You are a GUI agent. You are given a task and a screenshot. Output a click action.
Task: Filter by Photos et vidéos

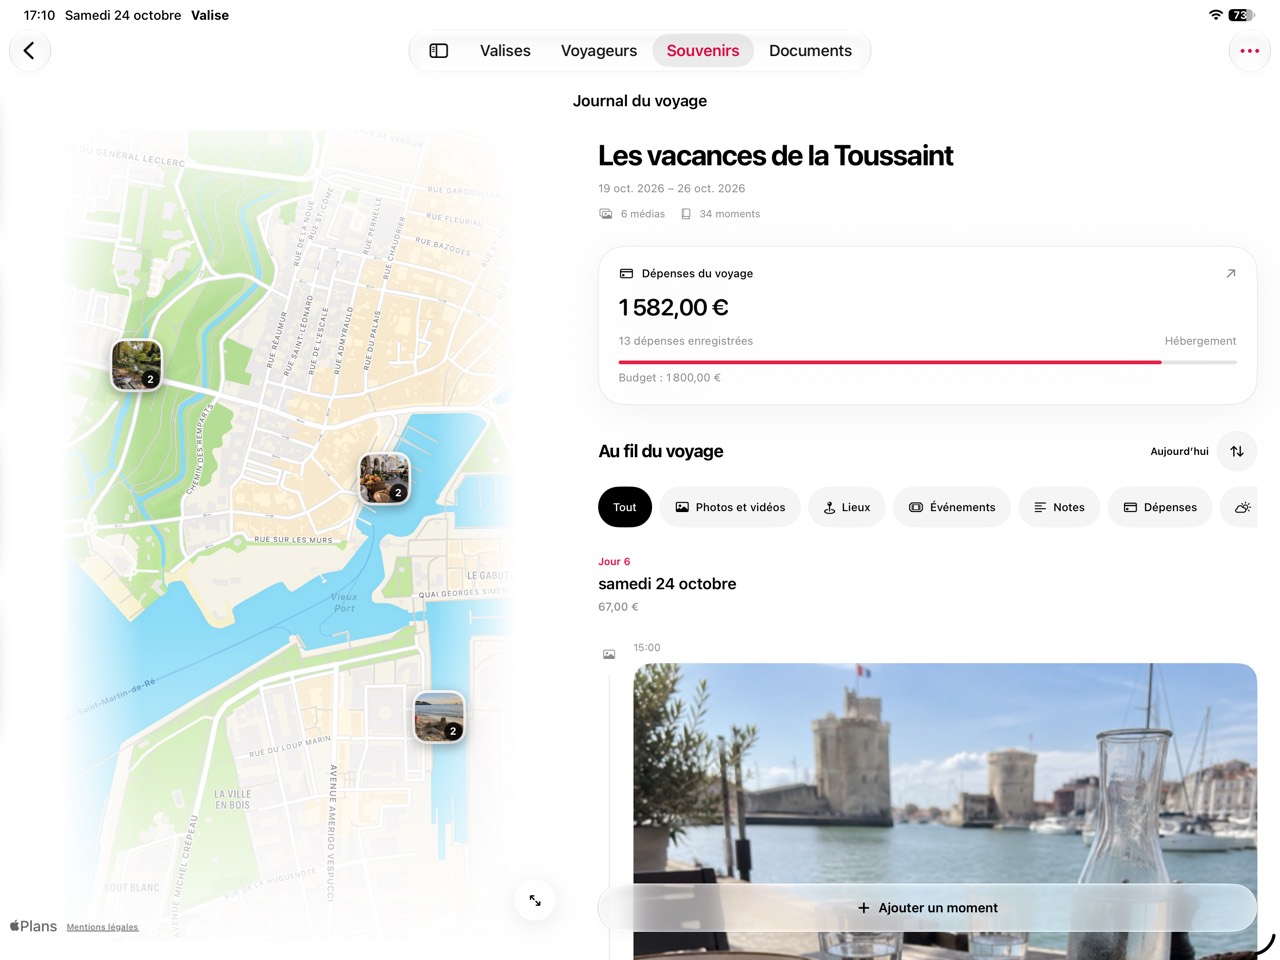730,507
